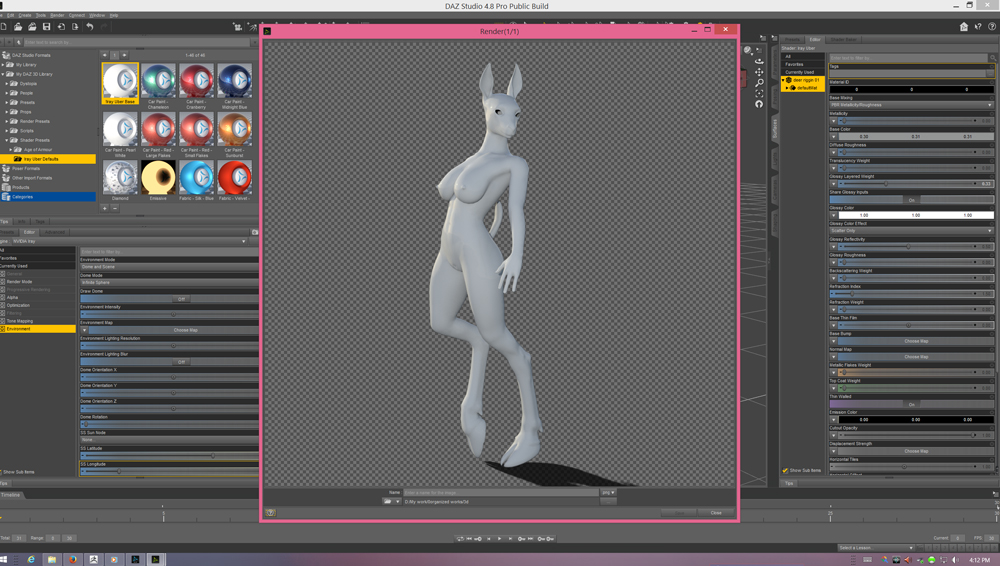
Task: Click the Save file toolbar icon
Action: pos(46,27)
